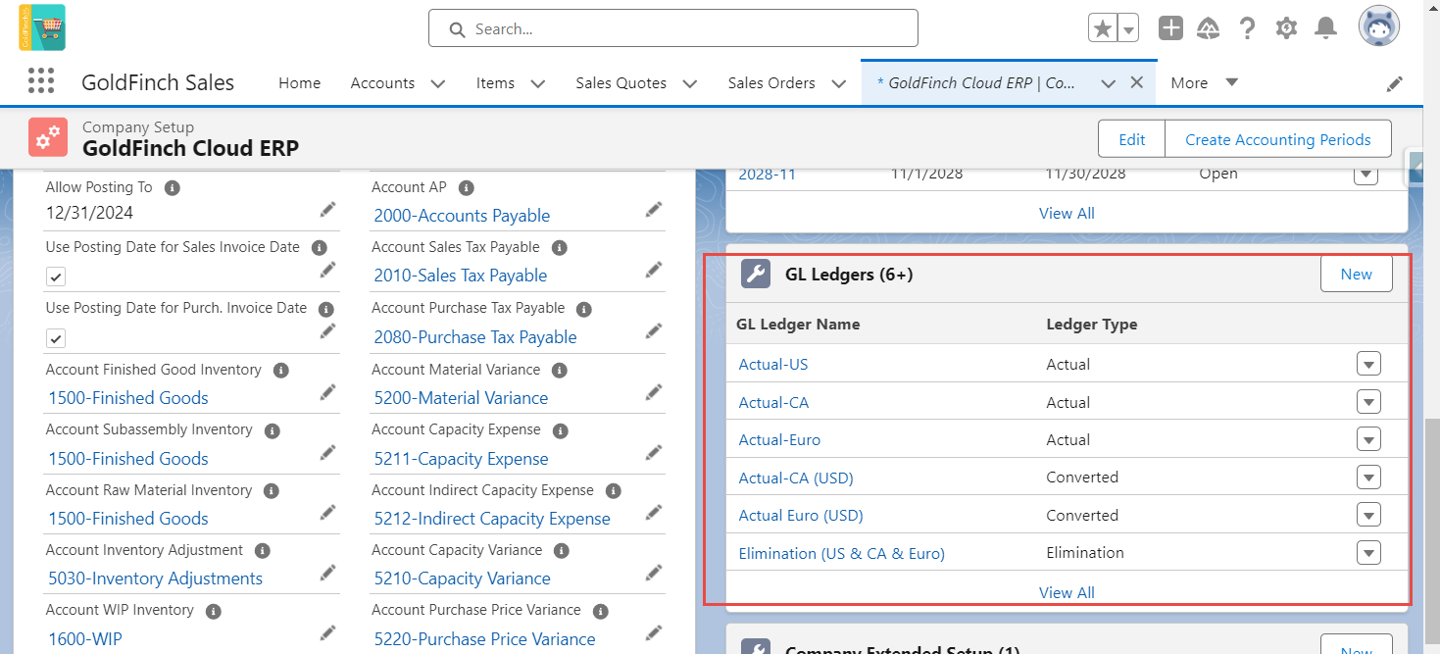Click the Edit button
The width and height of the screenshot is (1440, 654).
tap(1132, 139)
